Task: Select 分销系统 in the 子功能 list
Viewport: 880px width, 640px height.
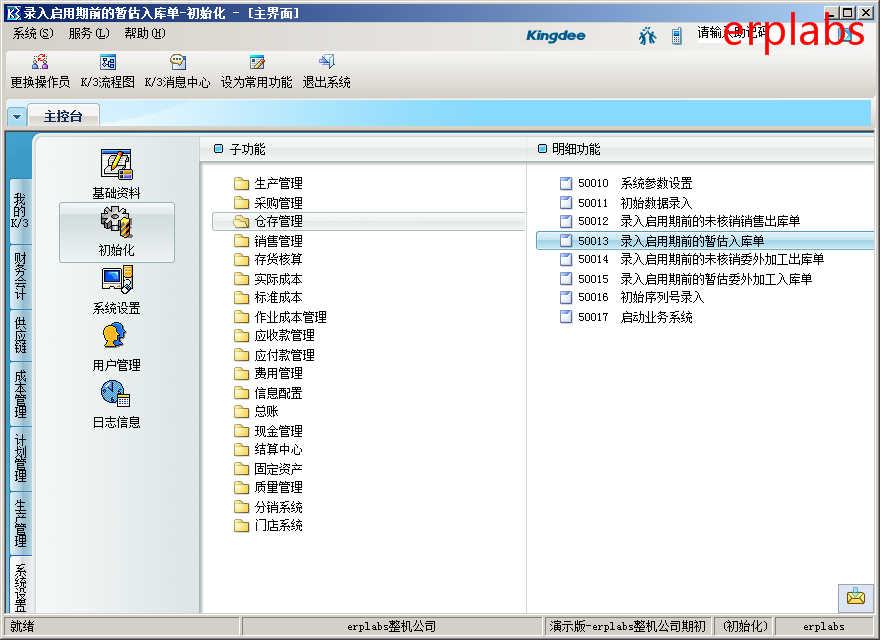Action: point(278,507)
